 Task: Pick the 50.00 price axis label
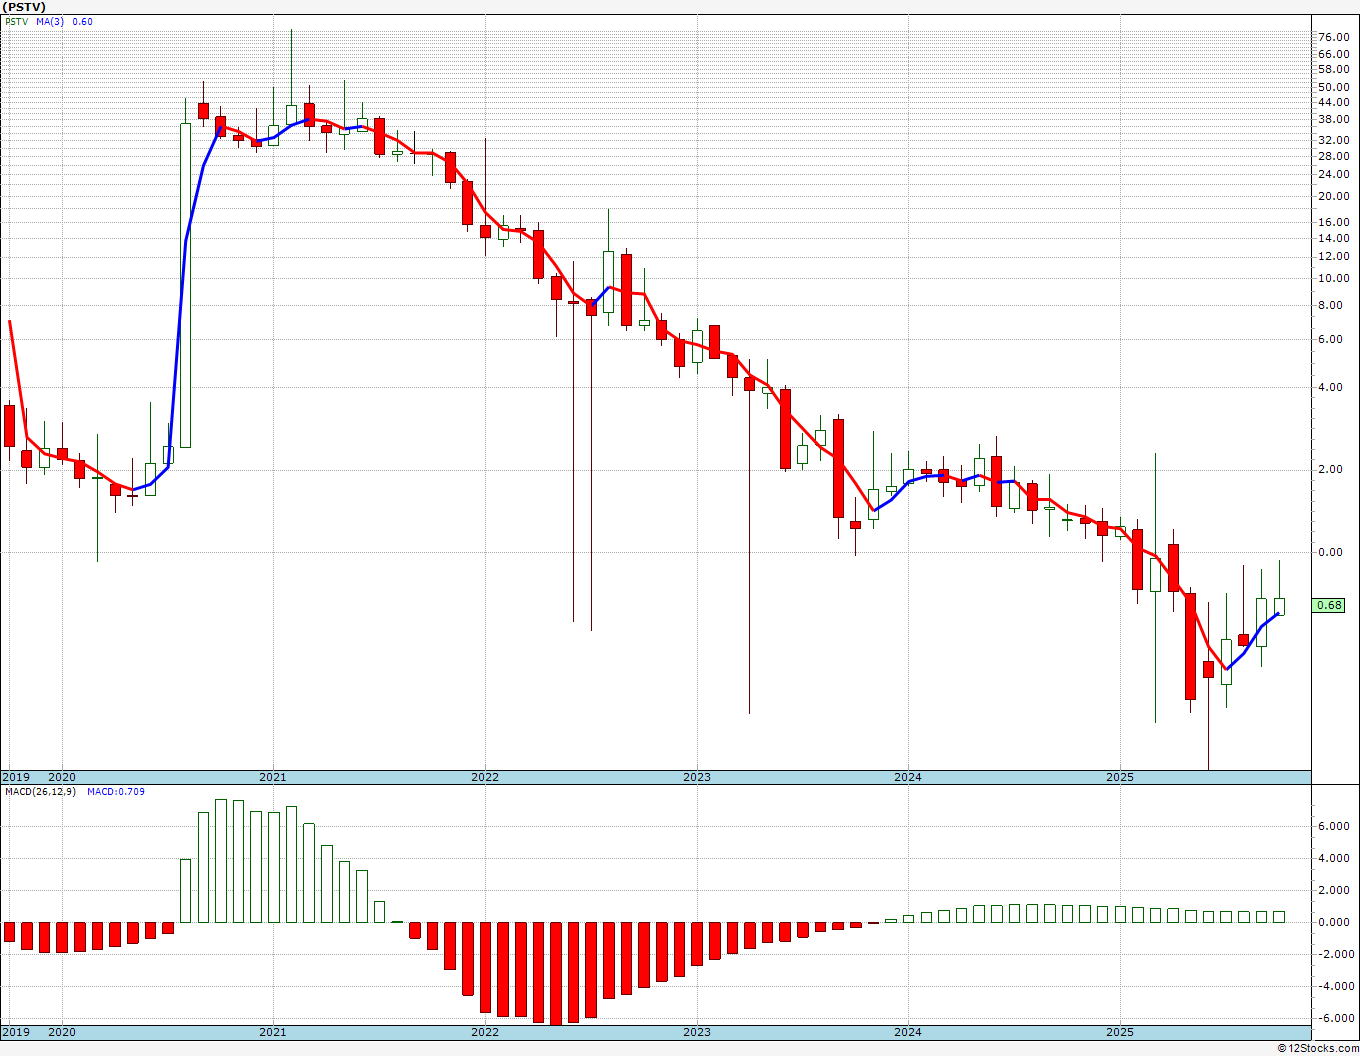1335,87
